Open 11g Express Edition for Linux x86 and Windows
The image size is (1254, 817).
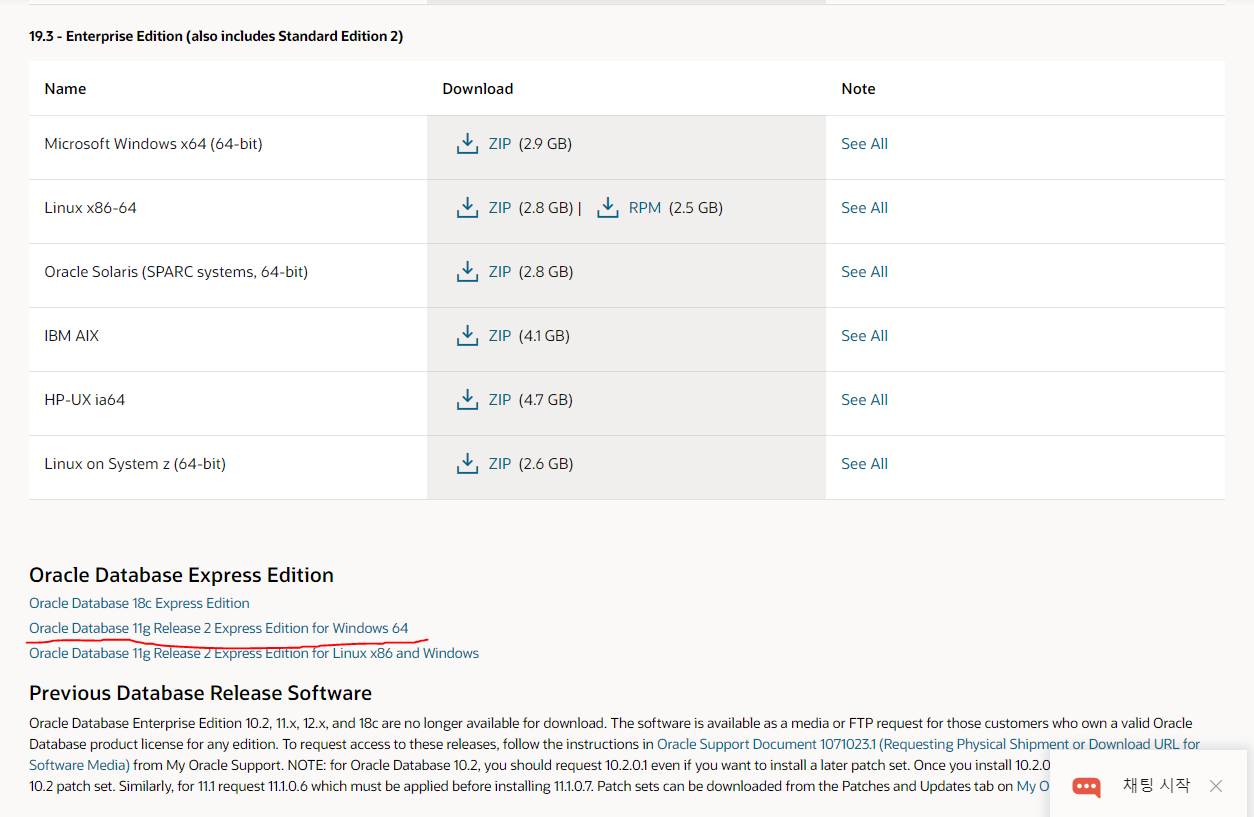click(254, 653)
